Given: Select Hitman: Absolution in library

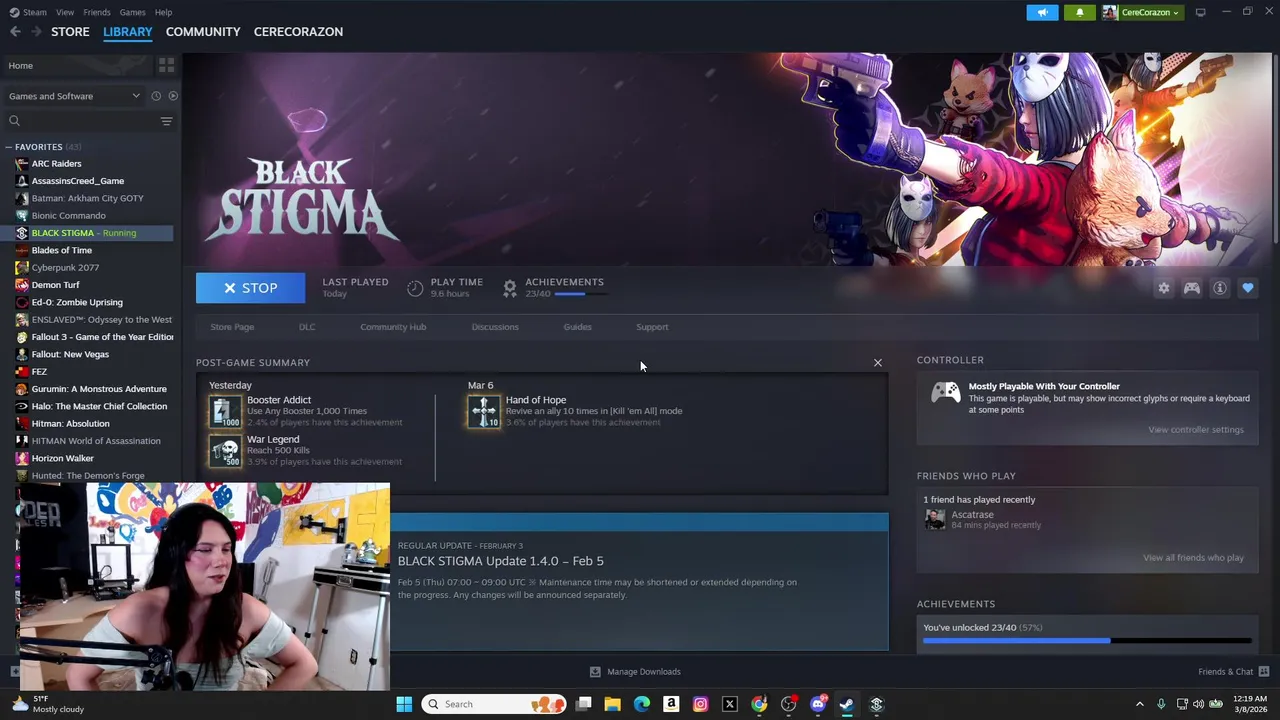Looking at the screenshot, I should [x=70, y=424].
